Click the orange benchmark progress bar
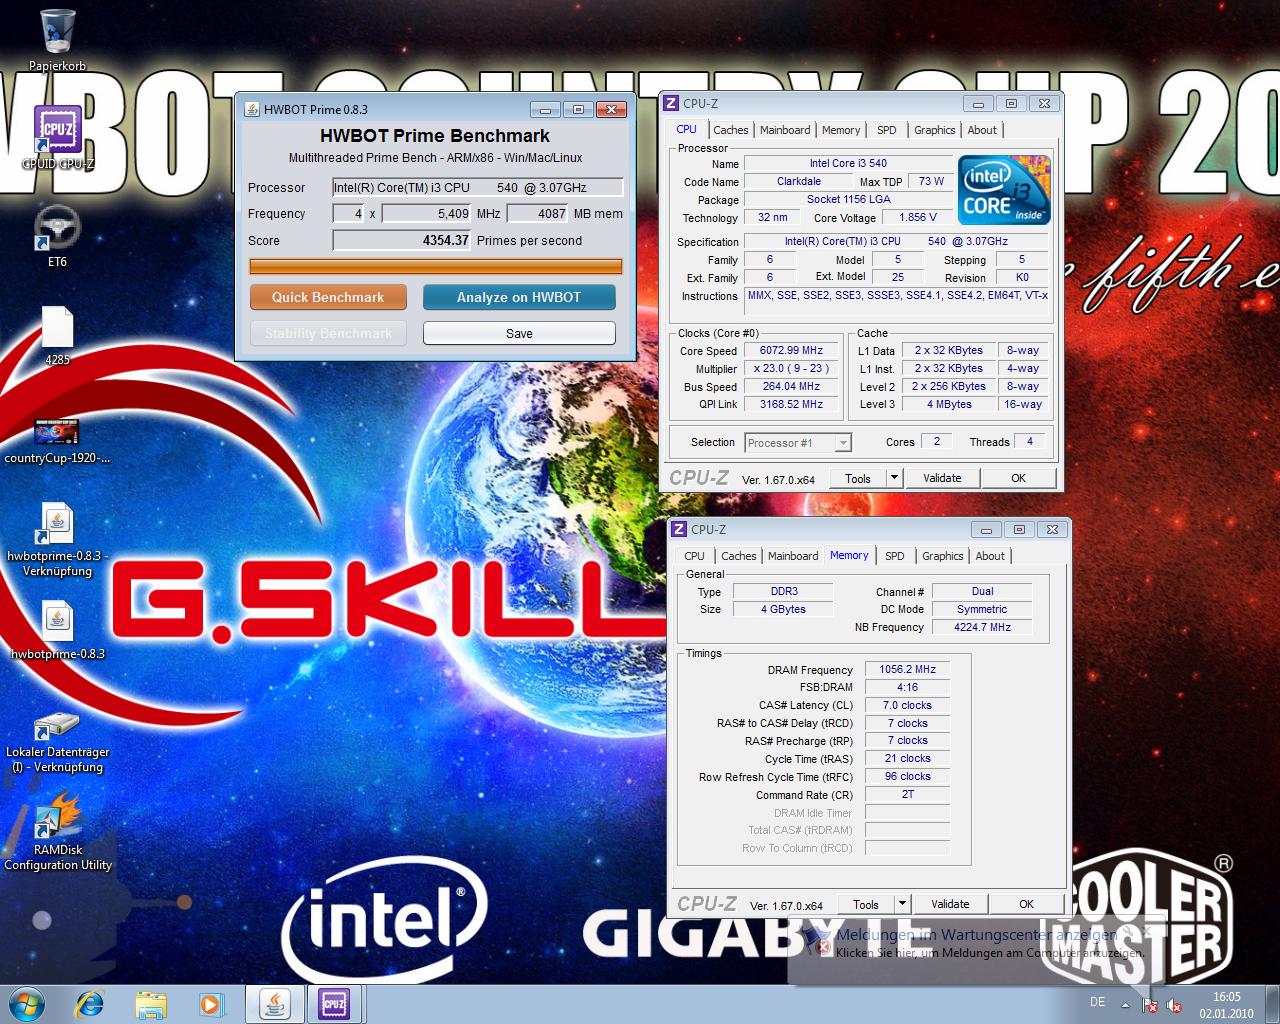This screenshot has width=1280, height=1024. pyautogui.click(x=436, y=266)
